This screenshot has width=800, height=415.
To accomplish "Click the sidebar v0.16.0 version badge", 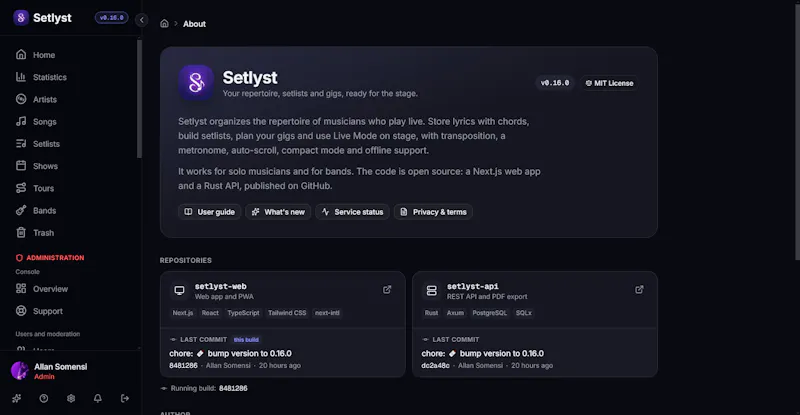I will [x=112, y=18].
